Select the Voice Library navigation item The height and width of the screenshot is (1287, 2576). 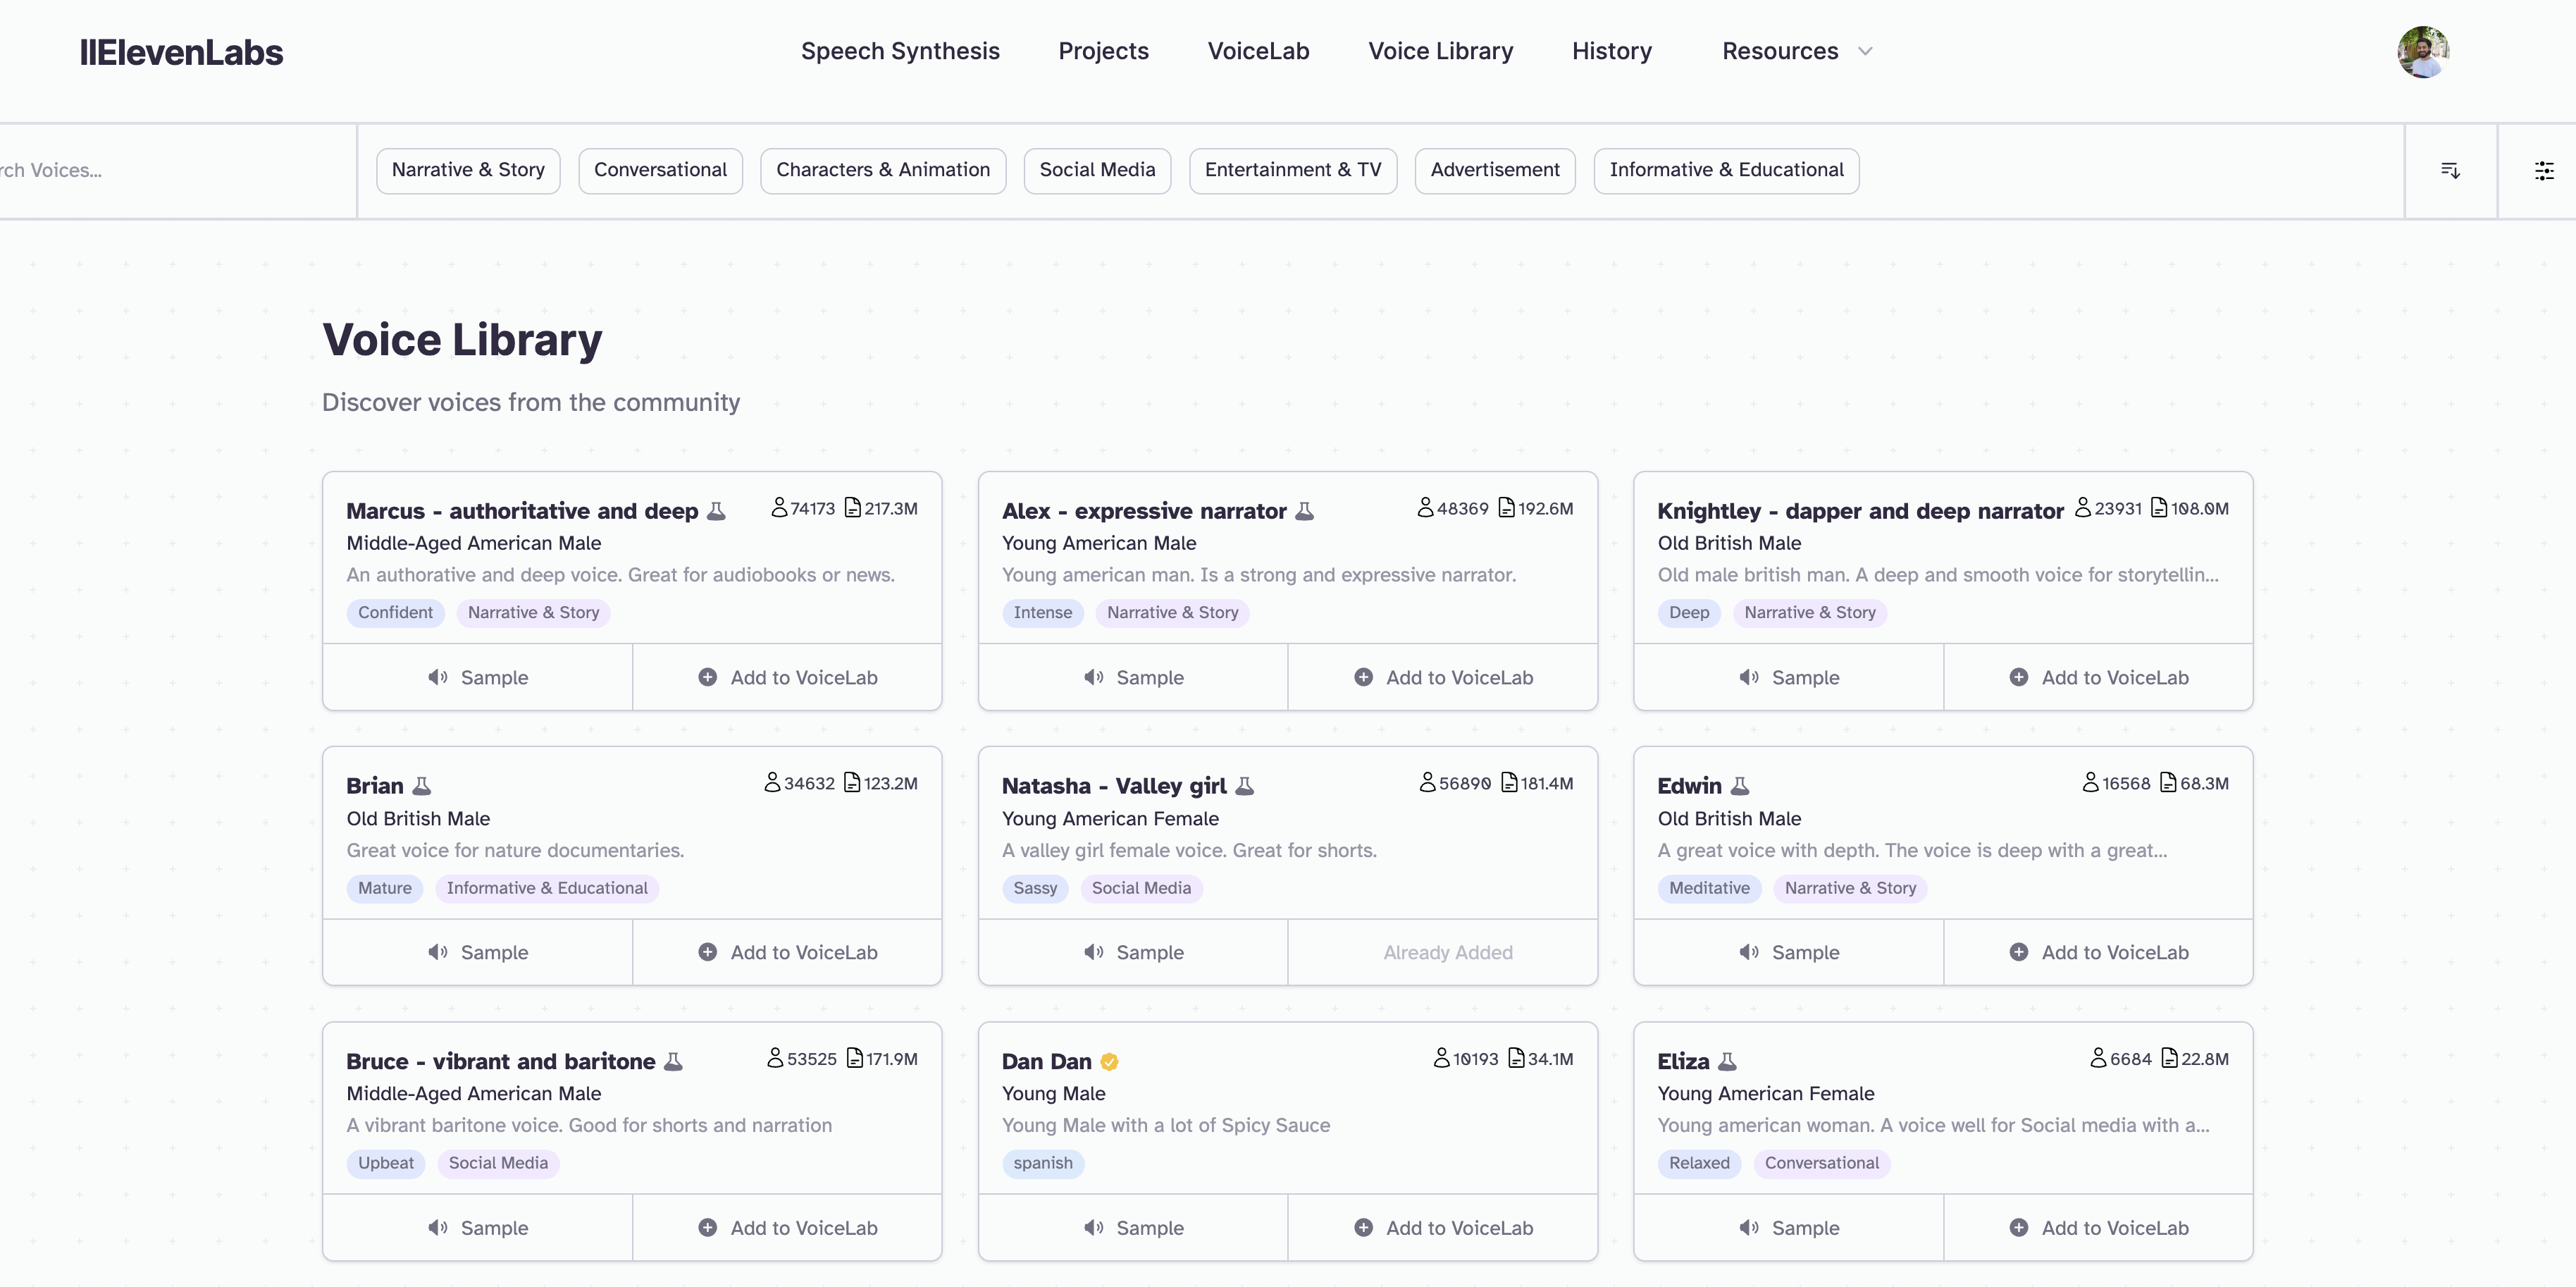(x=1440, y=51)
